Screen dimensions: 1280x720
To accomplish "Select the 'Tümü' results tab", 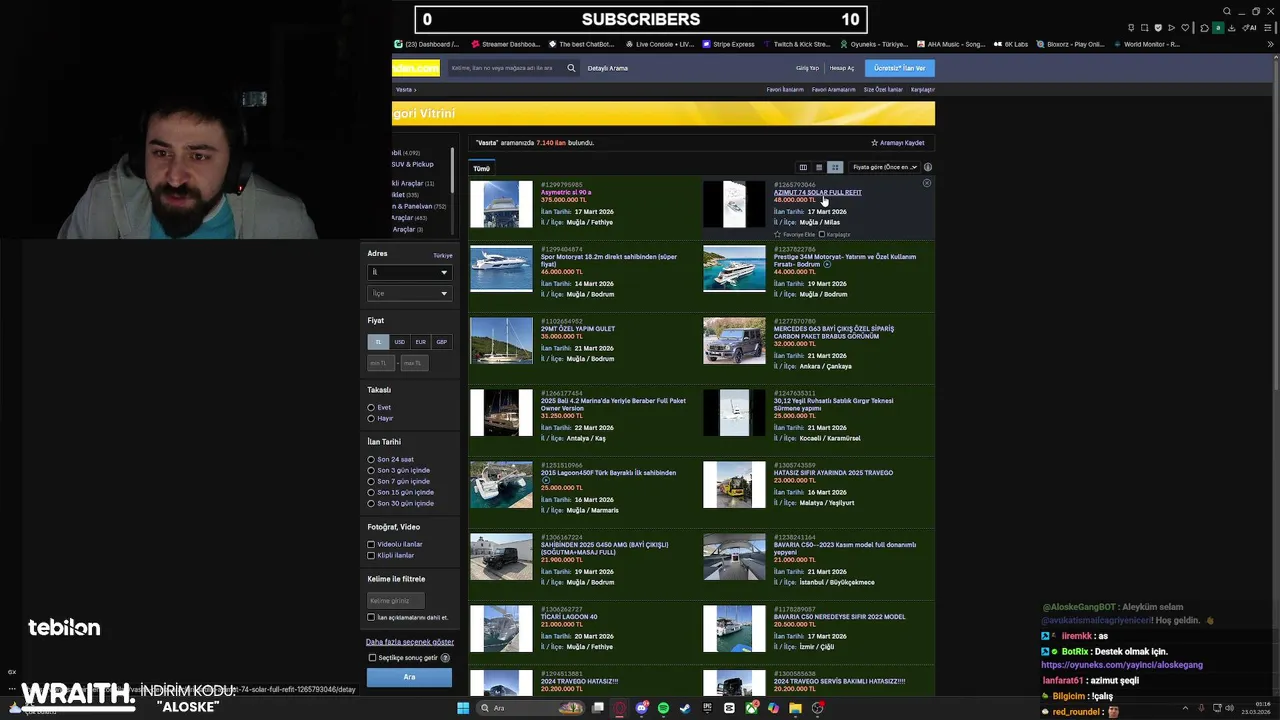I will coord(481,168).
